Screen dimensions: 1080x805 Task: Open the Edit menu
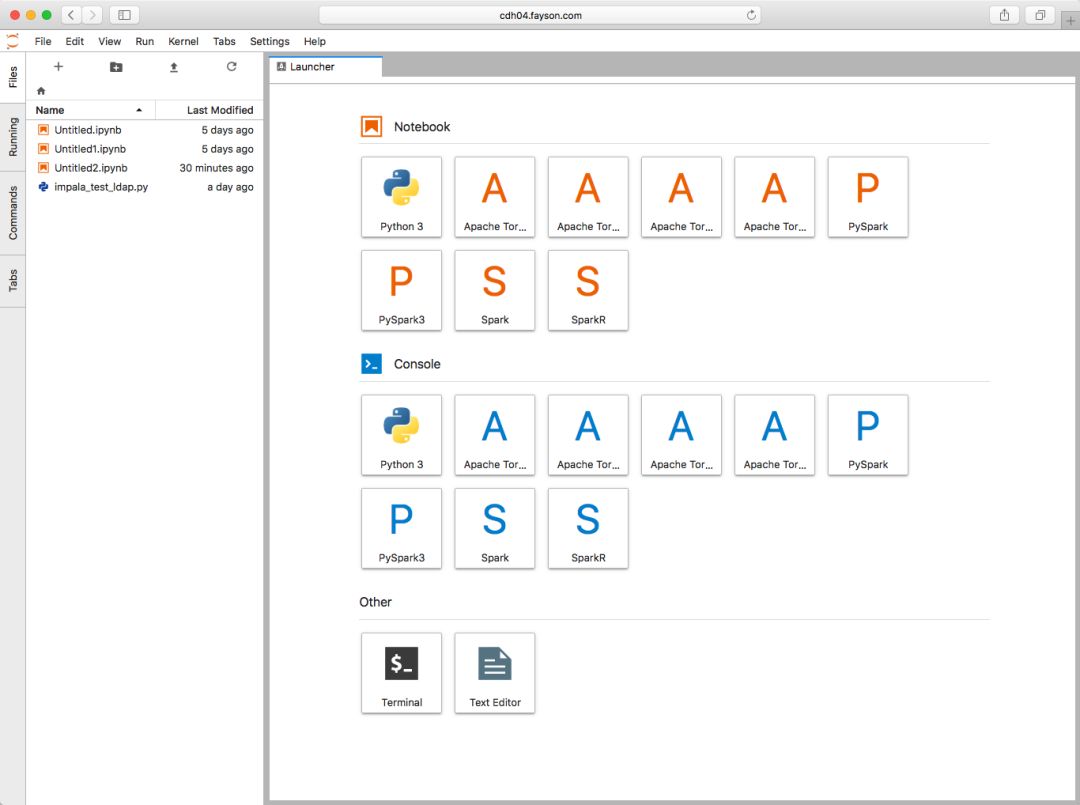74,41
